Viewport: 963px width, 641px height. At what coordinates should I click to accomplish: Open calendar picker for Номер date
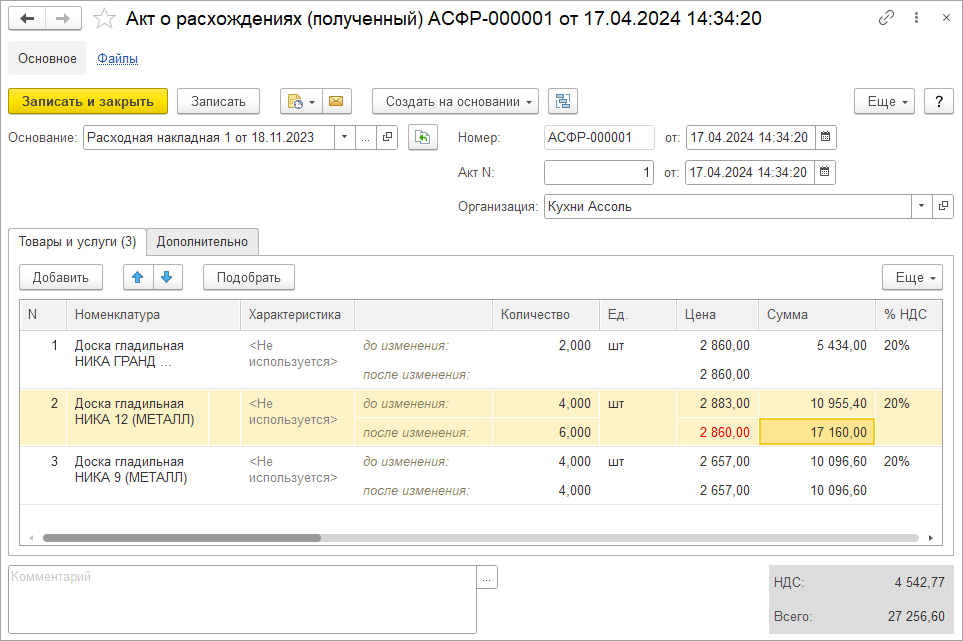[825, 138]
